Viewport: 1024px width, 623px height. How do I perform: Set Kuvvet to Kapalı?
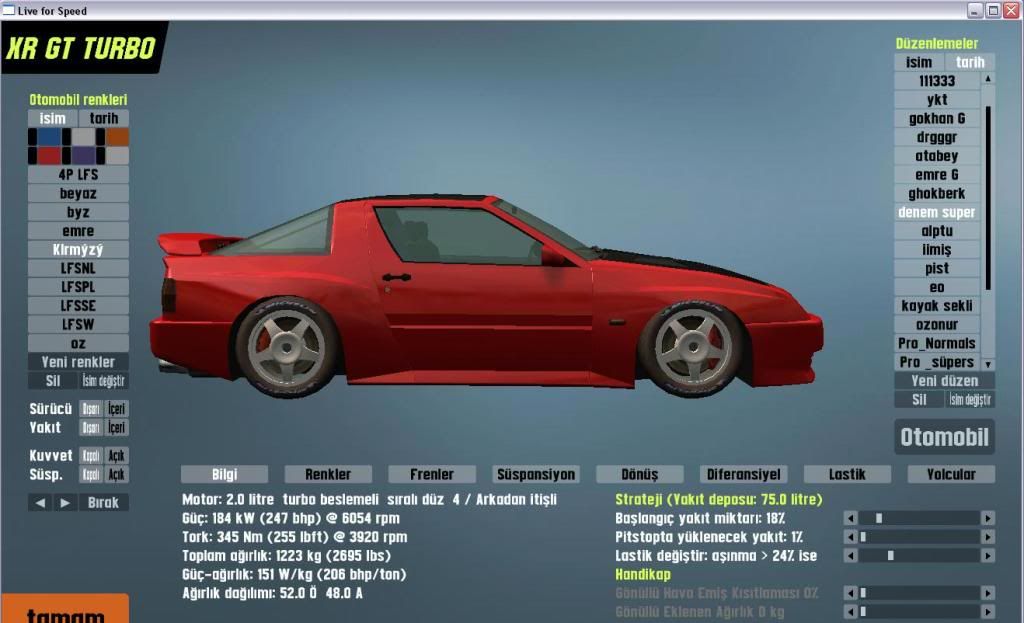[91, 456]
